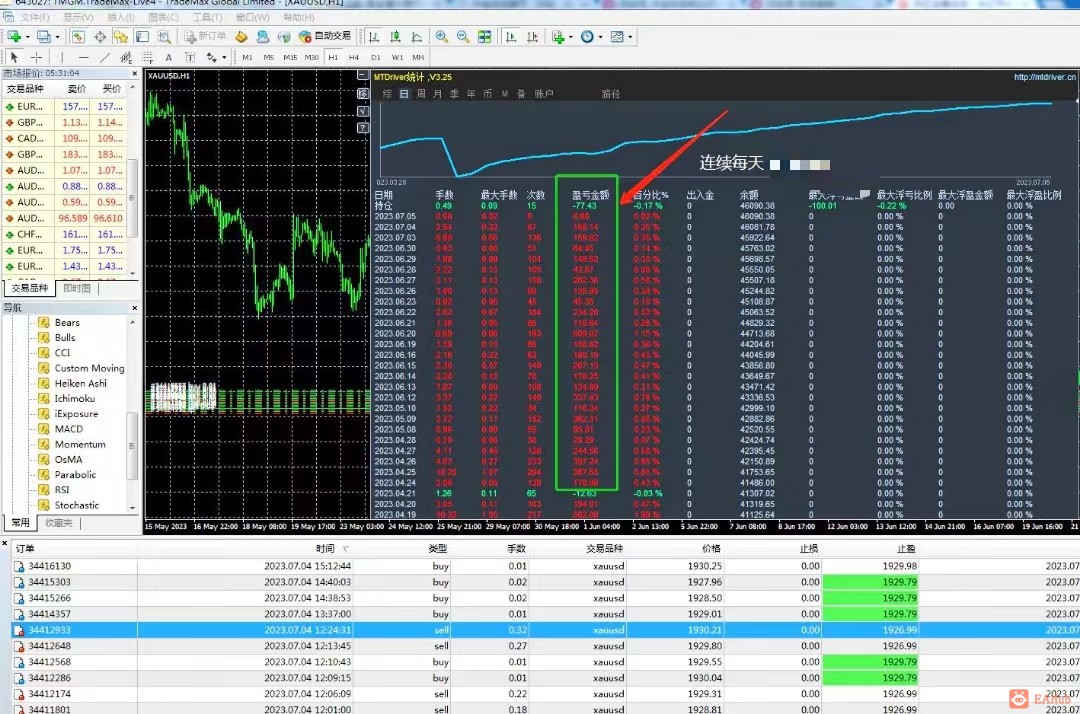Image resolution: width=1080 pixels, height=714 pixels.
Task: Toggle the Chart Shift icon
Action: (x=532, y=36)
